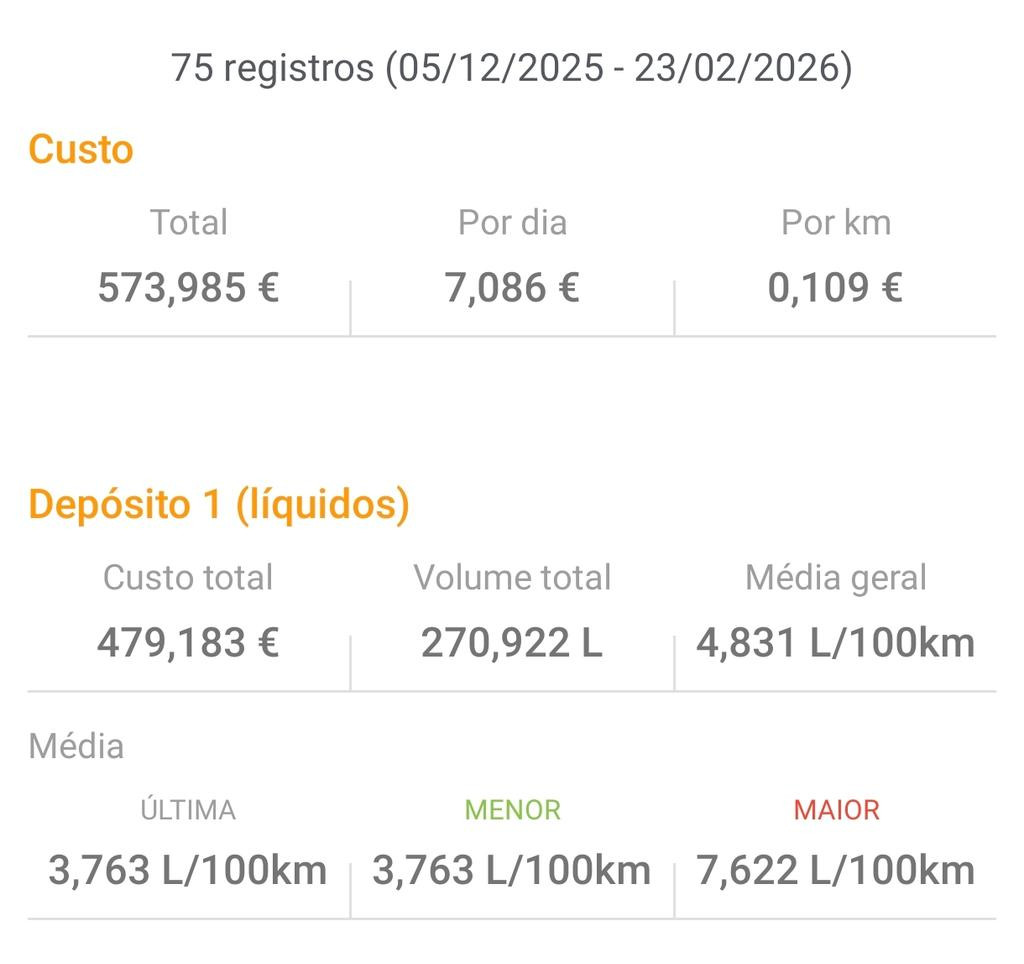Tap the MAIOR value 7,622 L/100km
The height and width of the screenshot is (964, 1024).
[835, 870]
